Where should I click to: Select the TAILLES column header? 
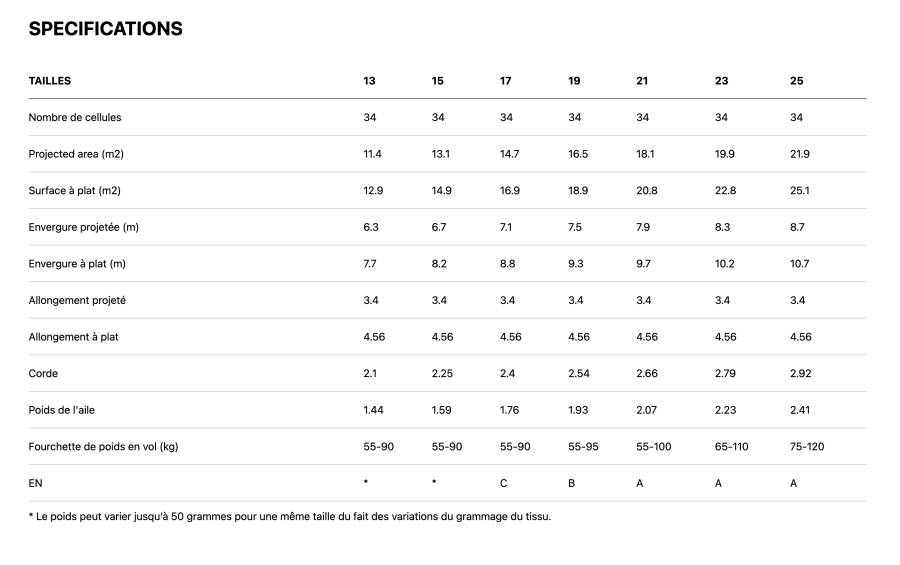point(50,81)
